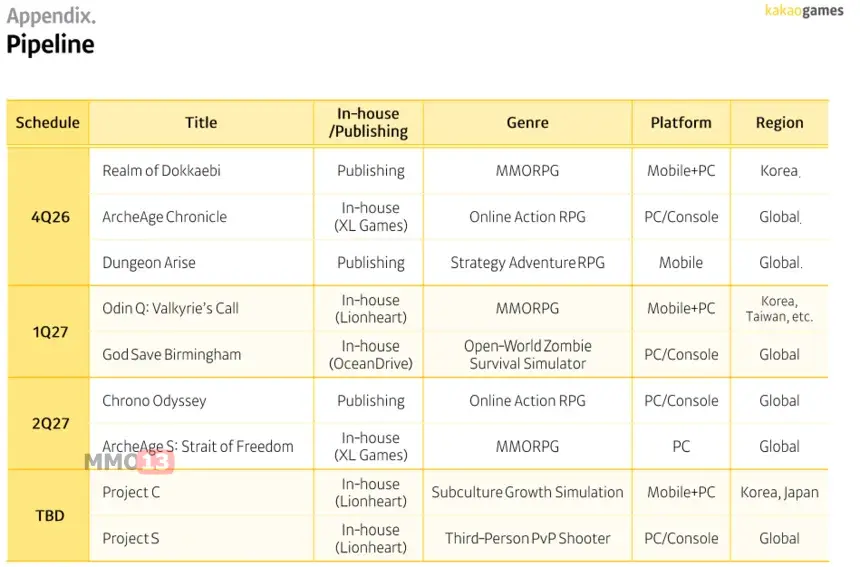Click 'Global' region in ArcheAge S row
This screenshot has width=860, height=567.
pos(779,446)
